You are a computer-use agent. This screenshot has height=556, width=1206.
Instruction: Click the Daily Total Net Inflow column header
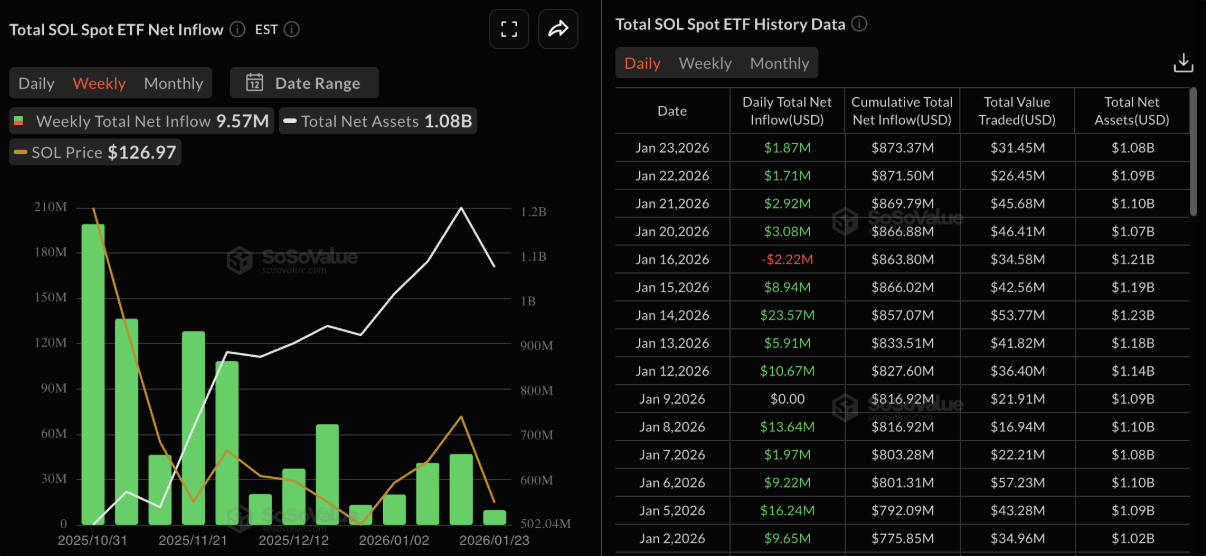pyautogui.click(x=787, y=110)
